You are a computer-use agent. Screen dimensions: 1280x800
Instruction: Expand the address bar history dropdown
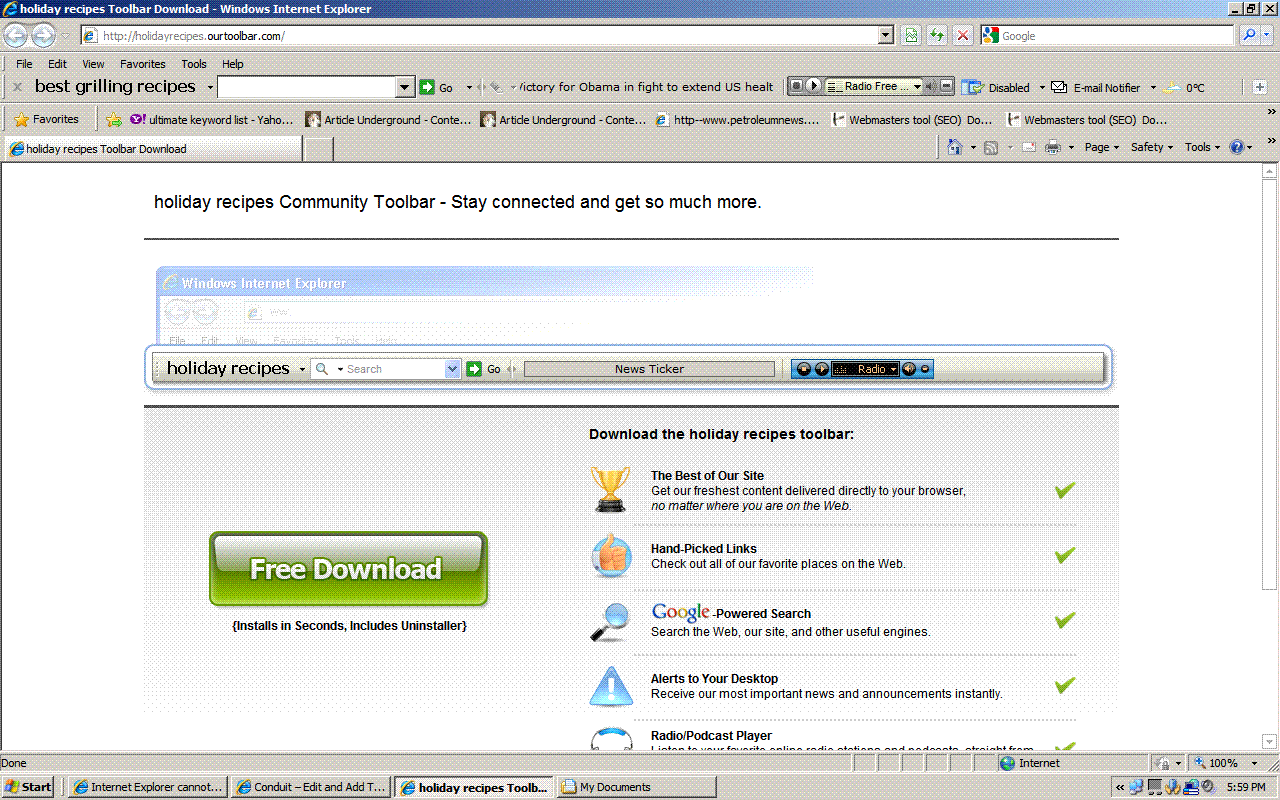click(886, 36)
